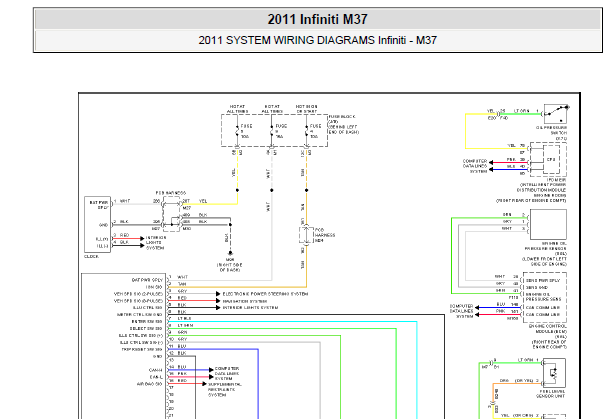Click the 'TRIP RESET SW SIG' pin label
Image resolution: width=606 pixels, height=419 pixels.
(142, 349)
